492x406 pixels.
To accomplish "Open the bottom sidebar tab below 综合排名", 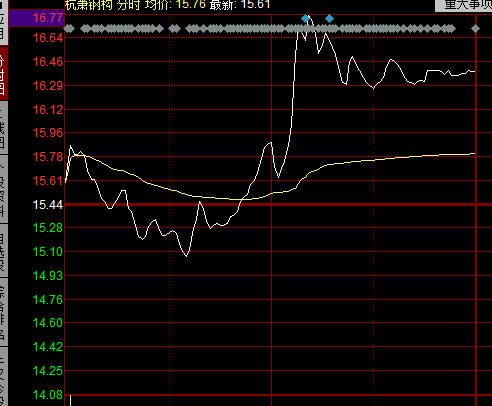I will pyautogui.click(x=4, y=377).
